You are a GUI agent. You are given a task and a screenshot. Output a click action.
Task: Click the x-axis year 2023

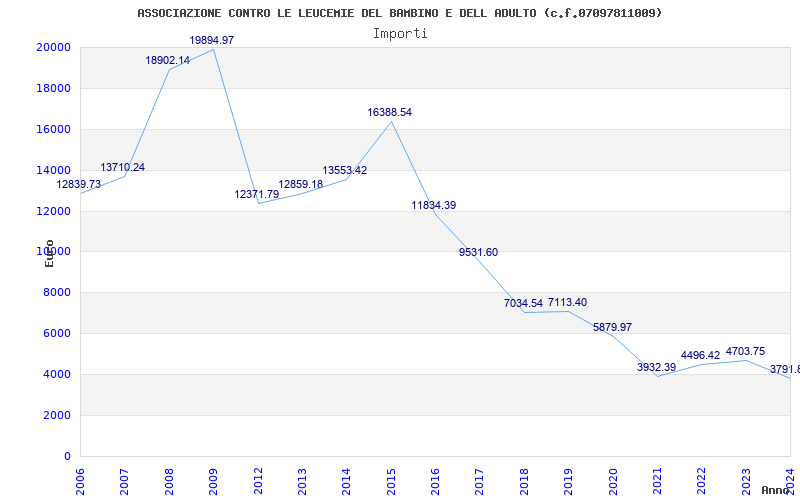click(x=746, y=481)
